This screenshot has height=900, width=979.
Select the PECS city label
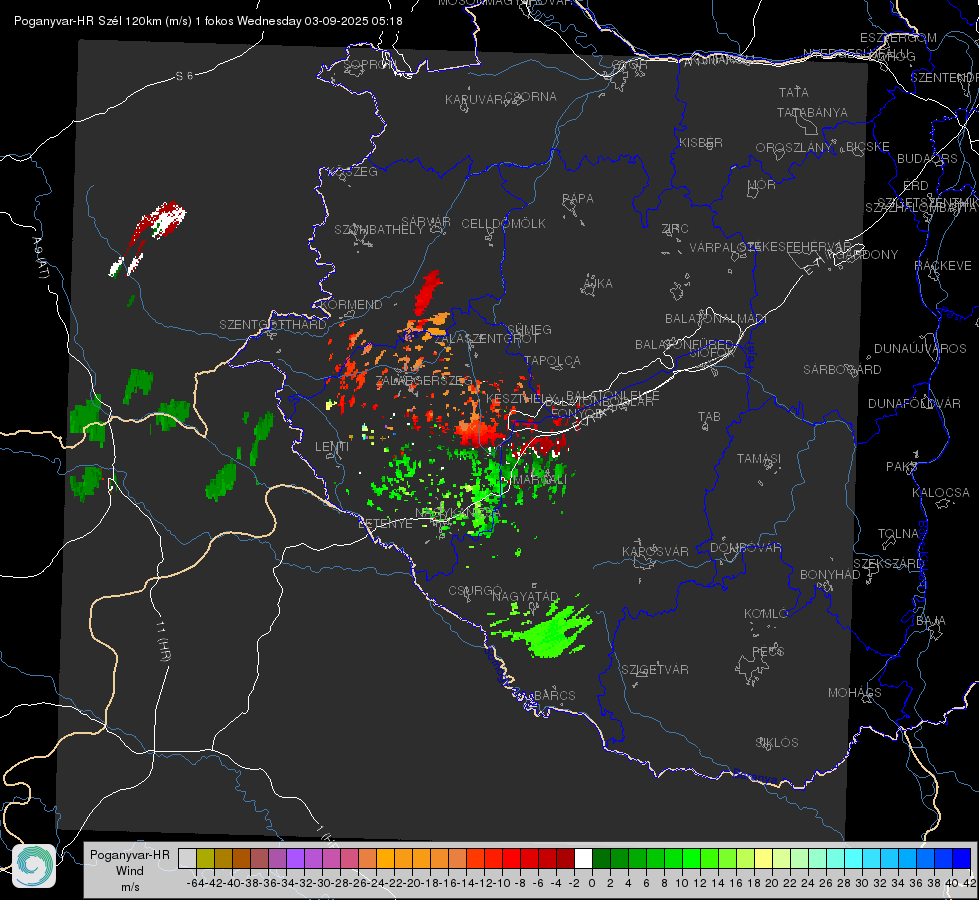coord(768,652)
